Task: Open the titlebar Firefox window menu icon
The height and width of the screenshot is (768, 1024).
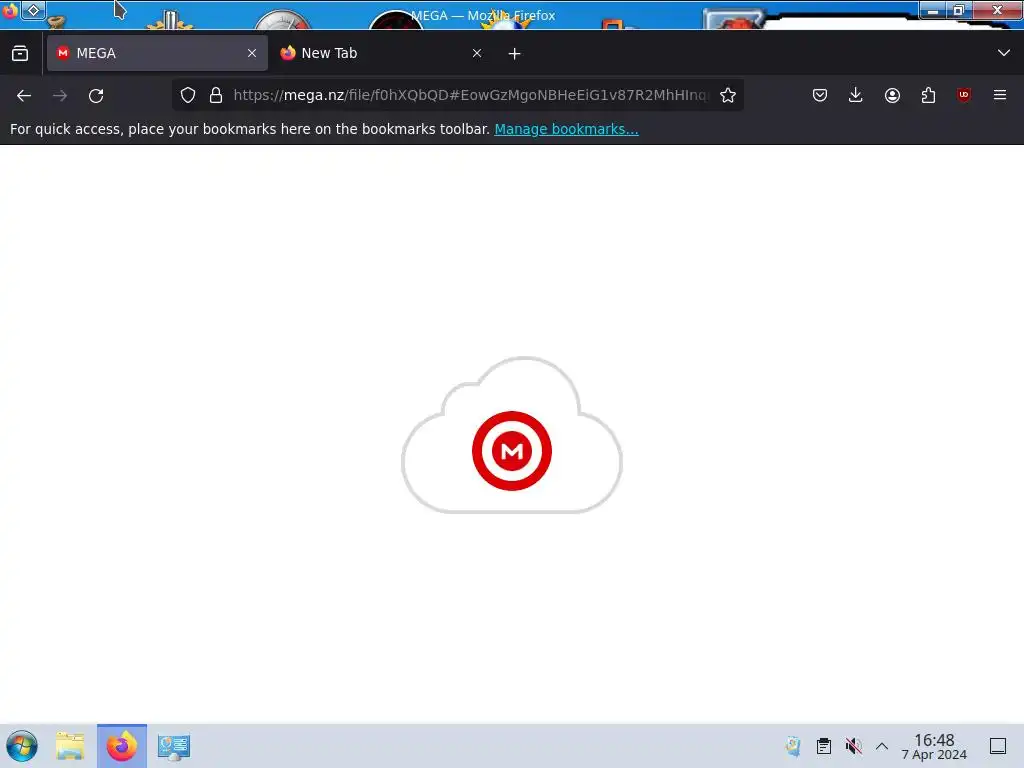Action: [x=9, y=10]
